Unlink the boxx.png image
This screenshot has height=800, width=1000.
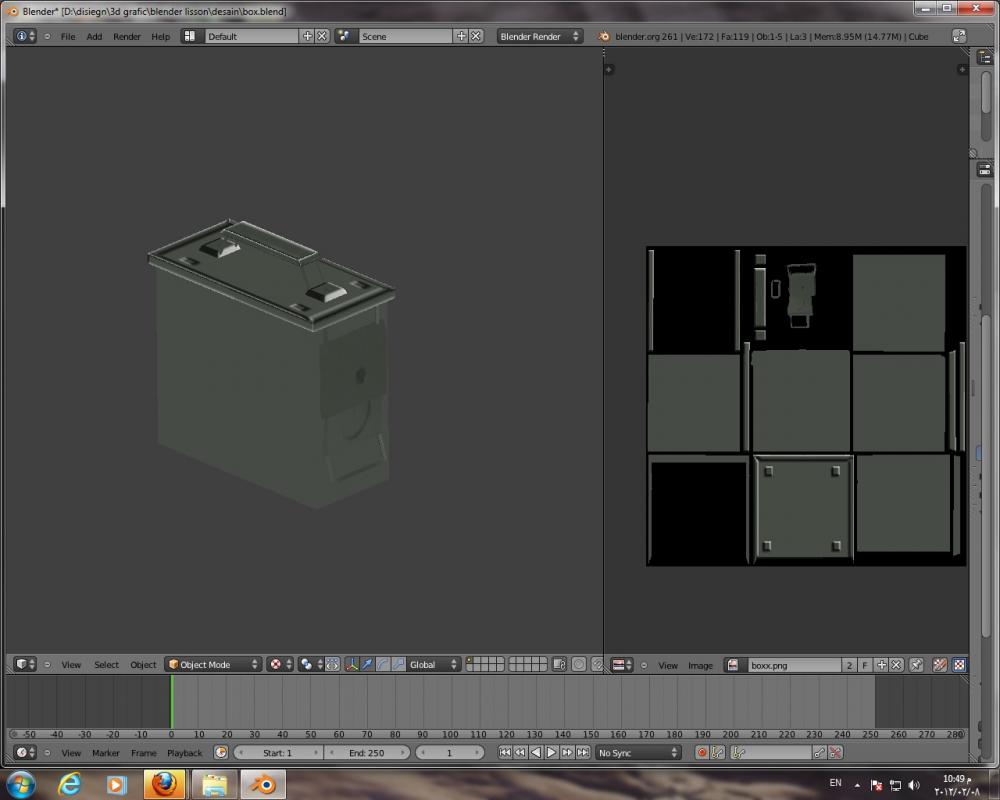(896, 665)
